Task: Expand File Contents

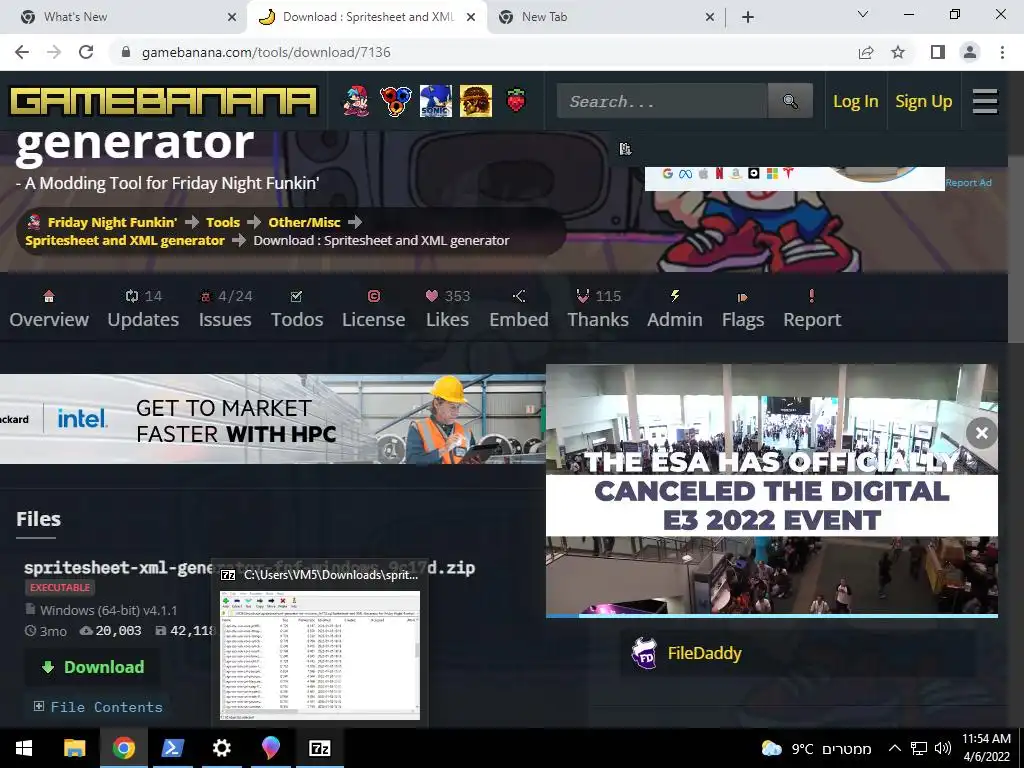Action: [98, 707]
